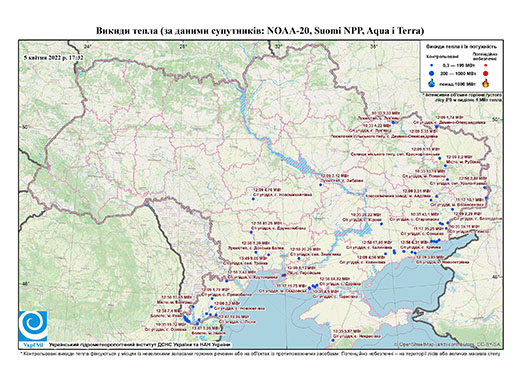The height and width of the screenshot is (368, 520).
Task: Select the blue marker on the Luhansk border
Action: tap(486, 198)
